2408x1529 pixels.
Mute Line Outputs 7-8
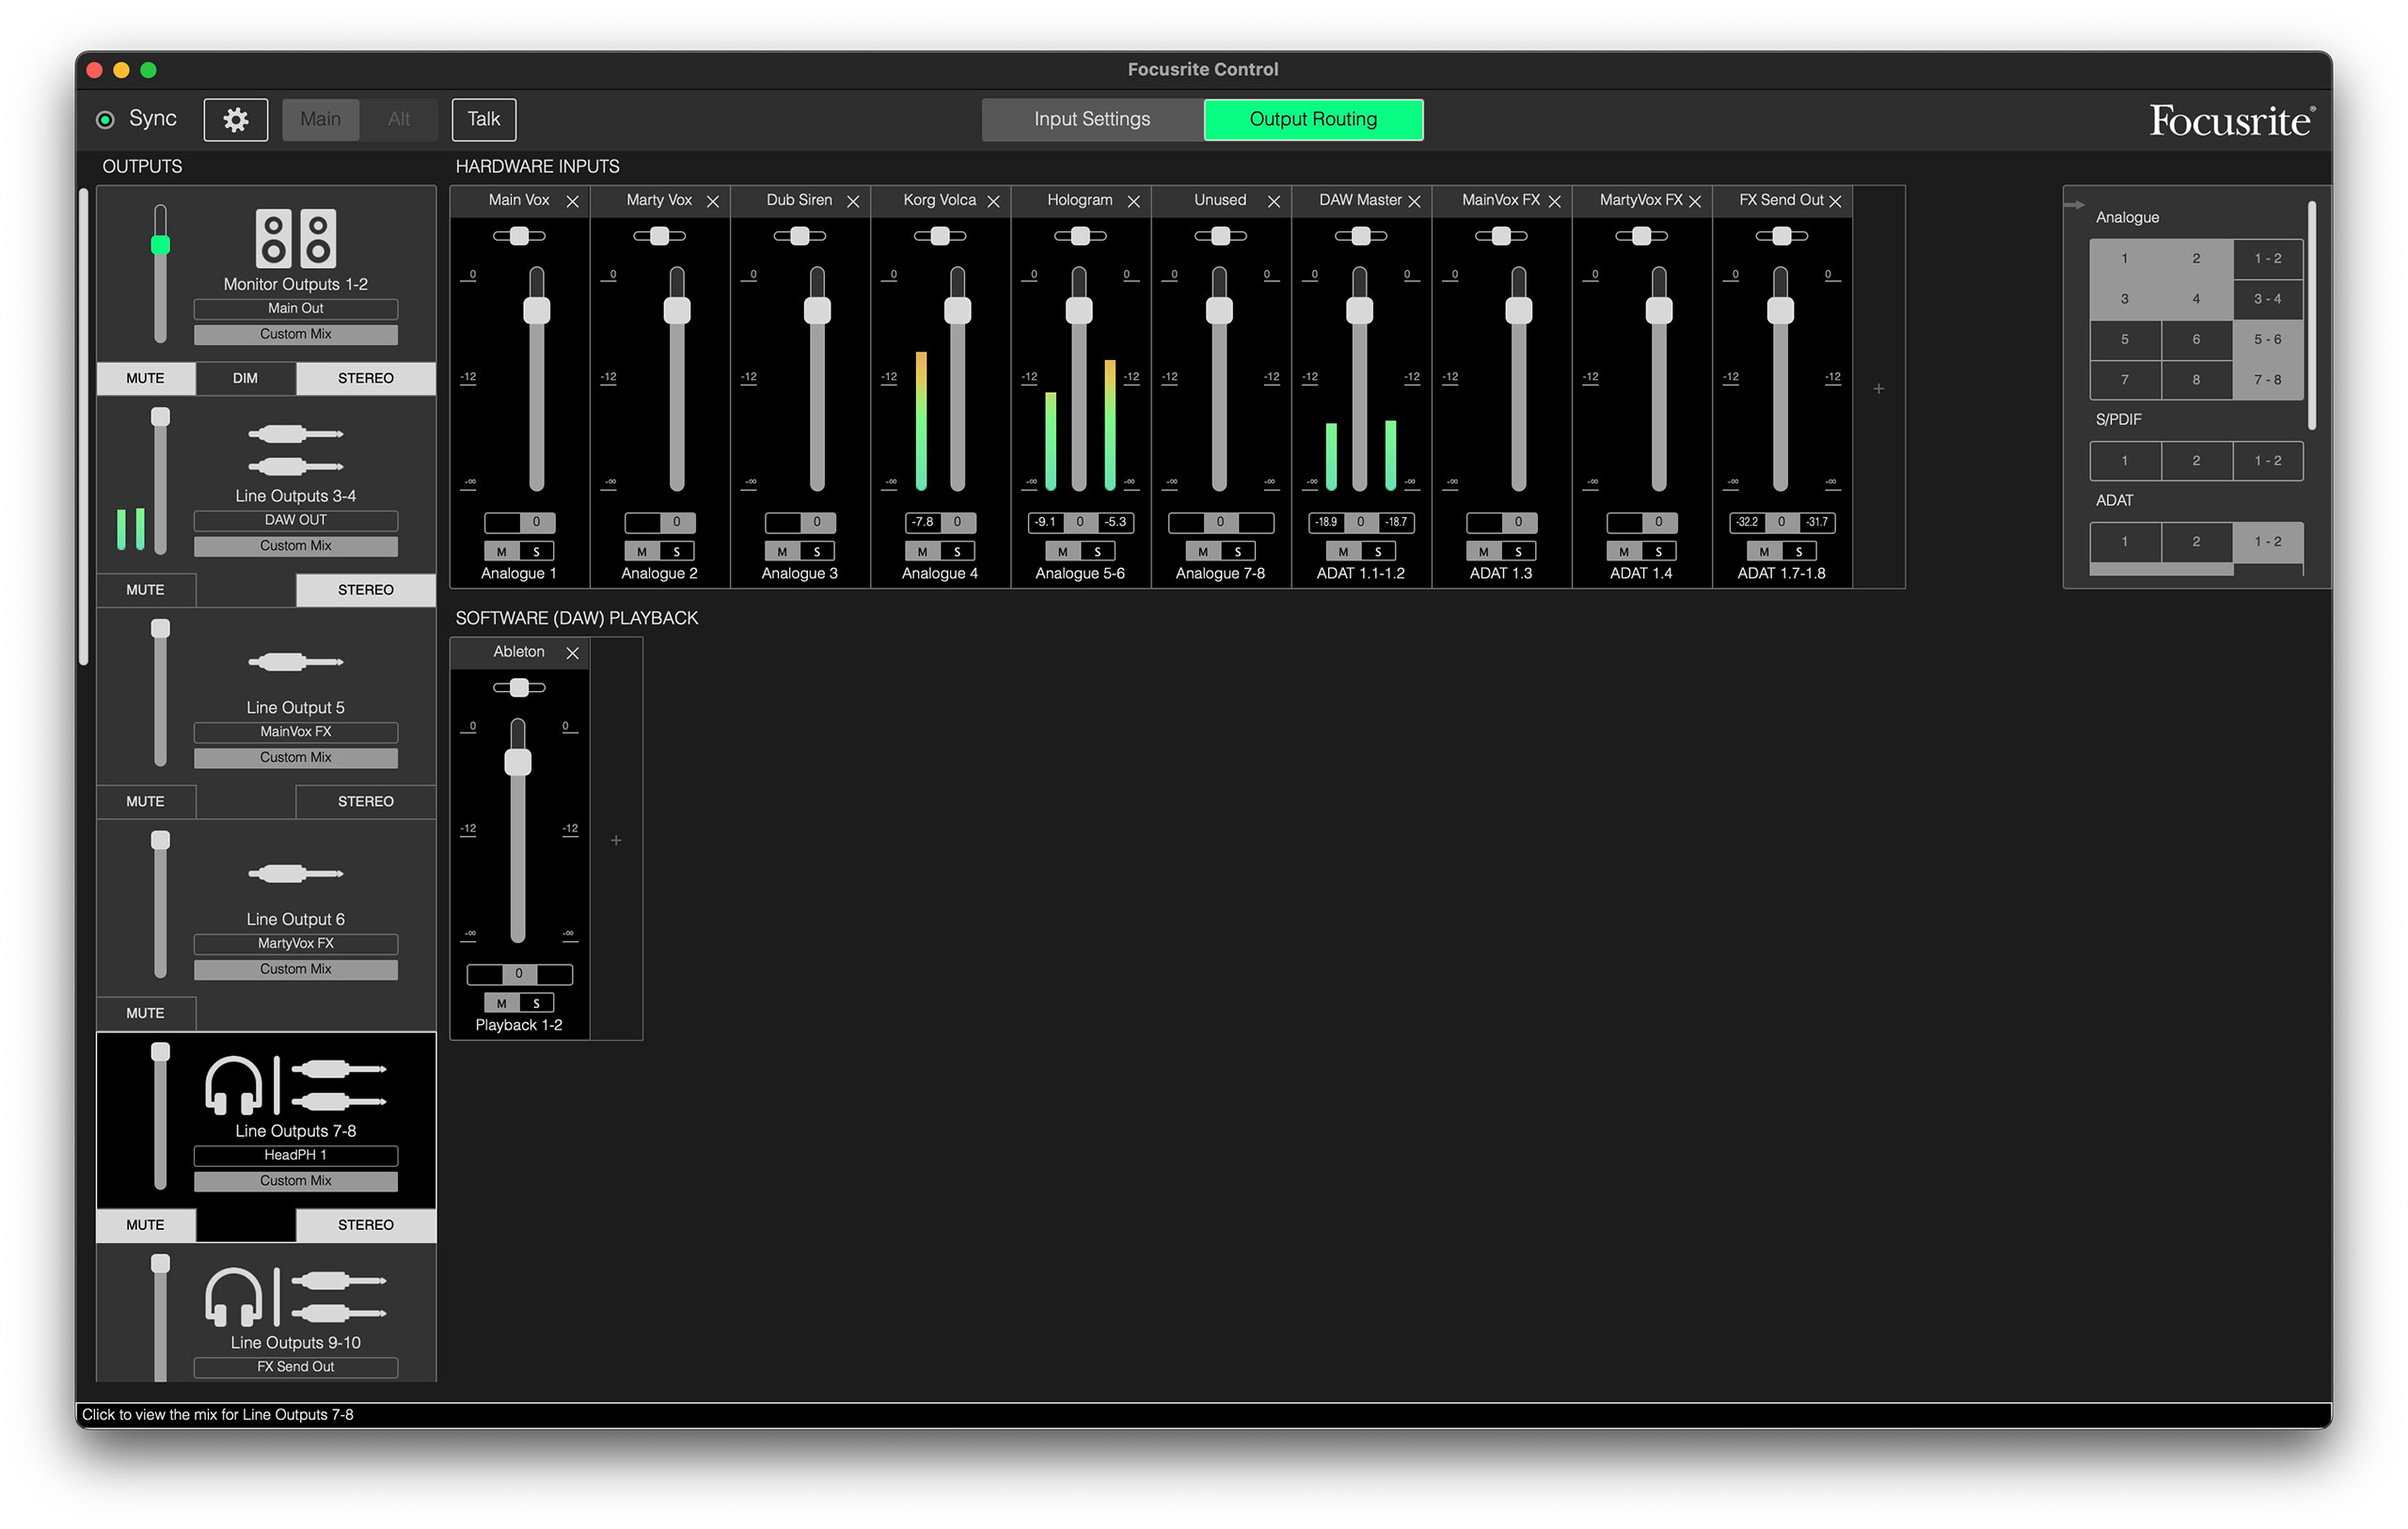pos(145,1225)
